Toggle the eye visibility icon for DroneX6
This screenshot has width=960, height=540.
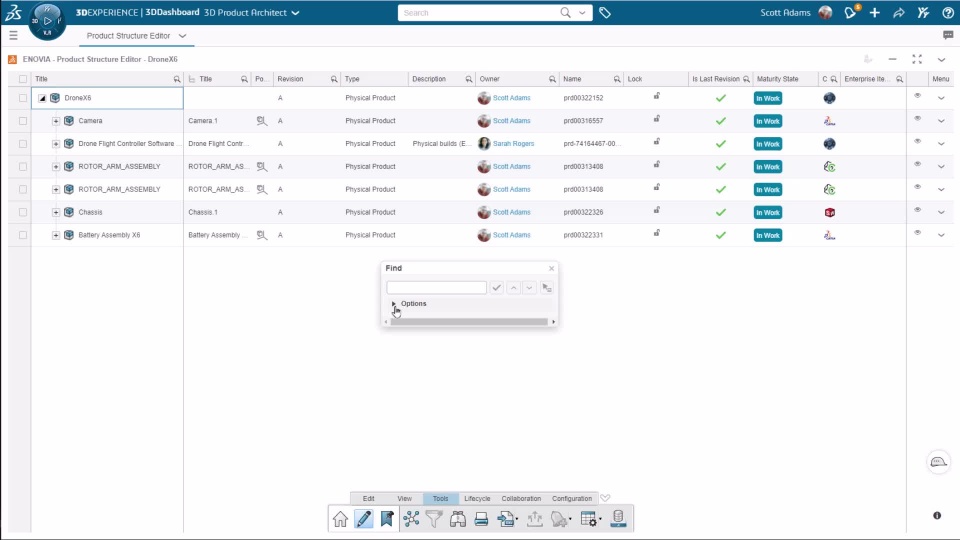click(x=917, y=96)
